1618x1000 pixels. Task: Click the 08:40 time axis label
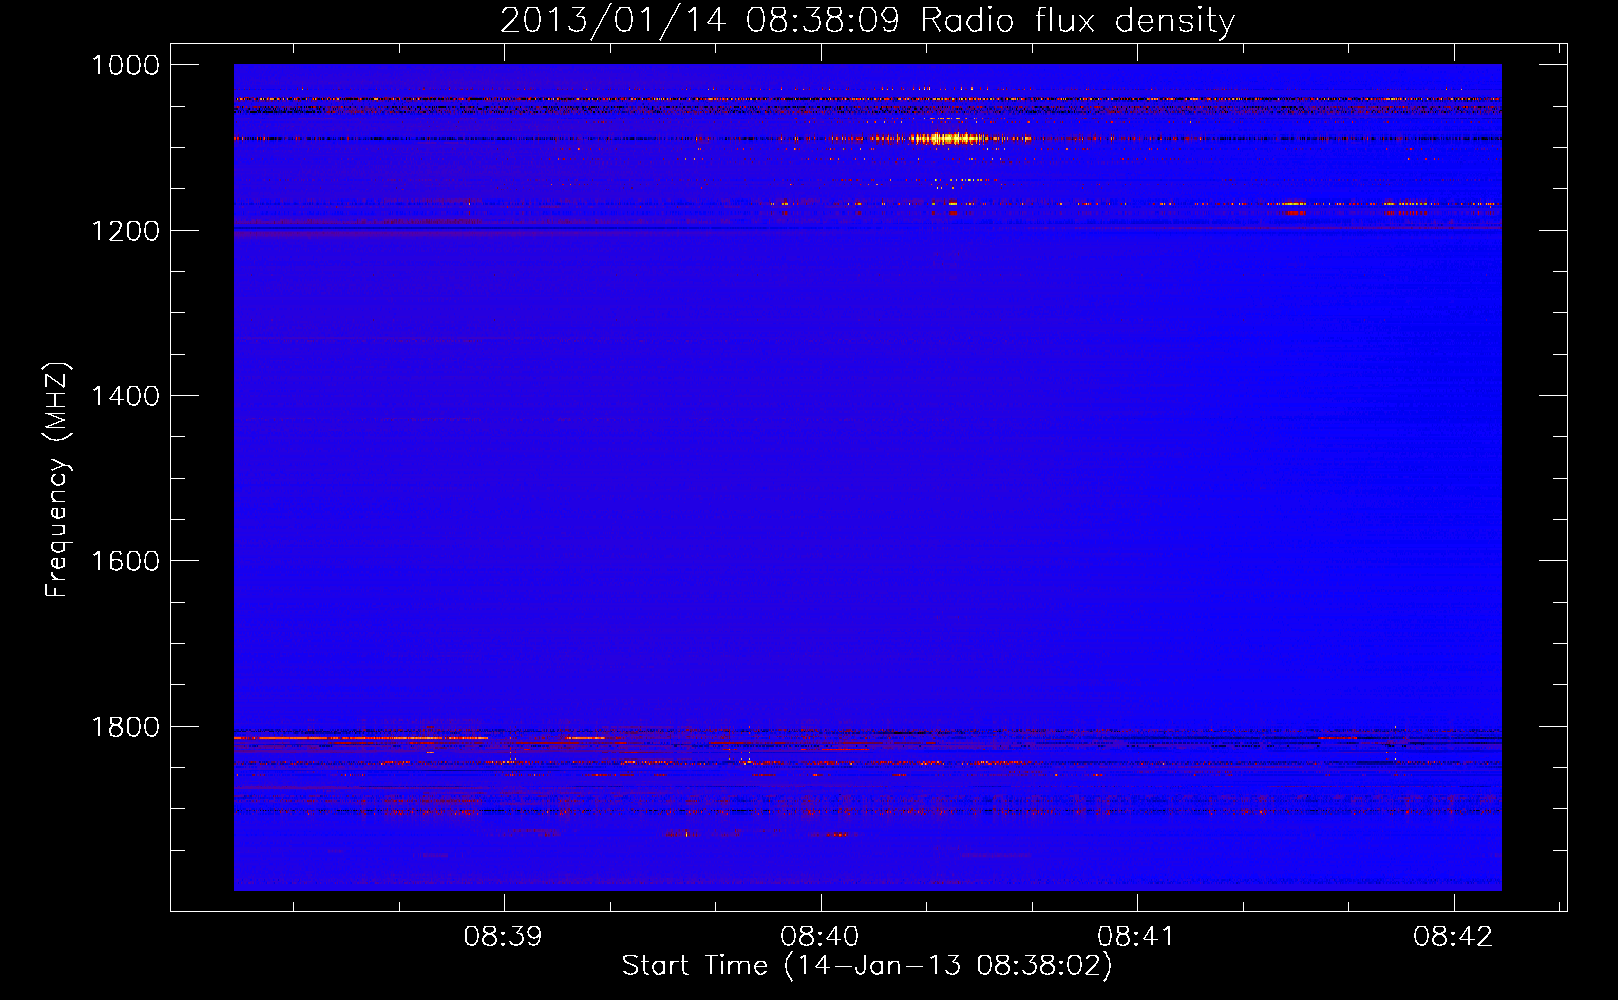820,937
